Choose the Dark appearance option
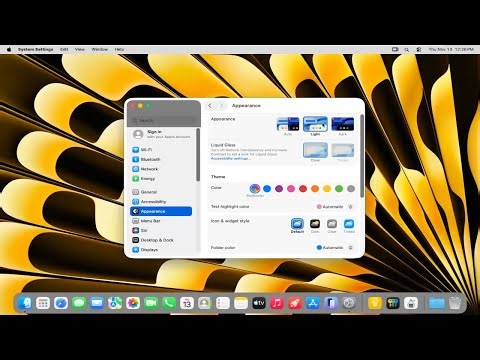Viewport: 480px width, 360px height. pos(343,126)
